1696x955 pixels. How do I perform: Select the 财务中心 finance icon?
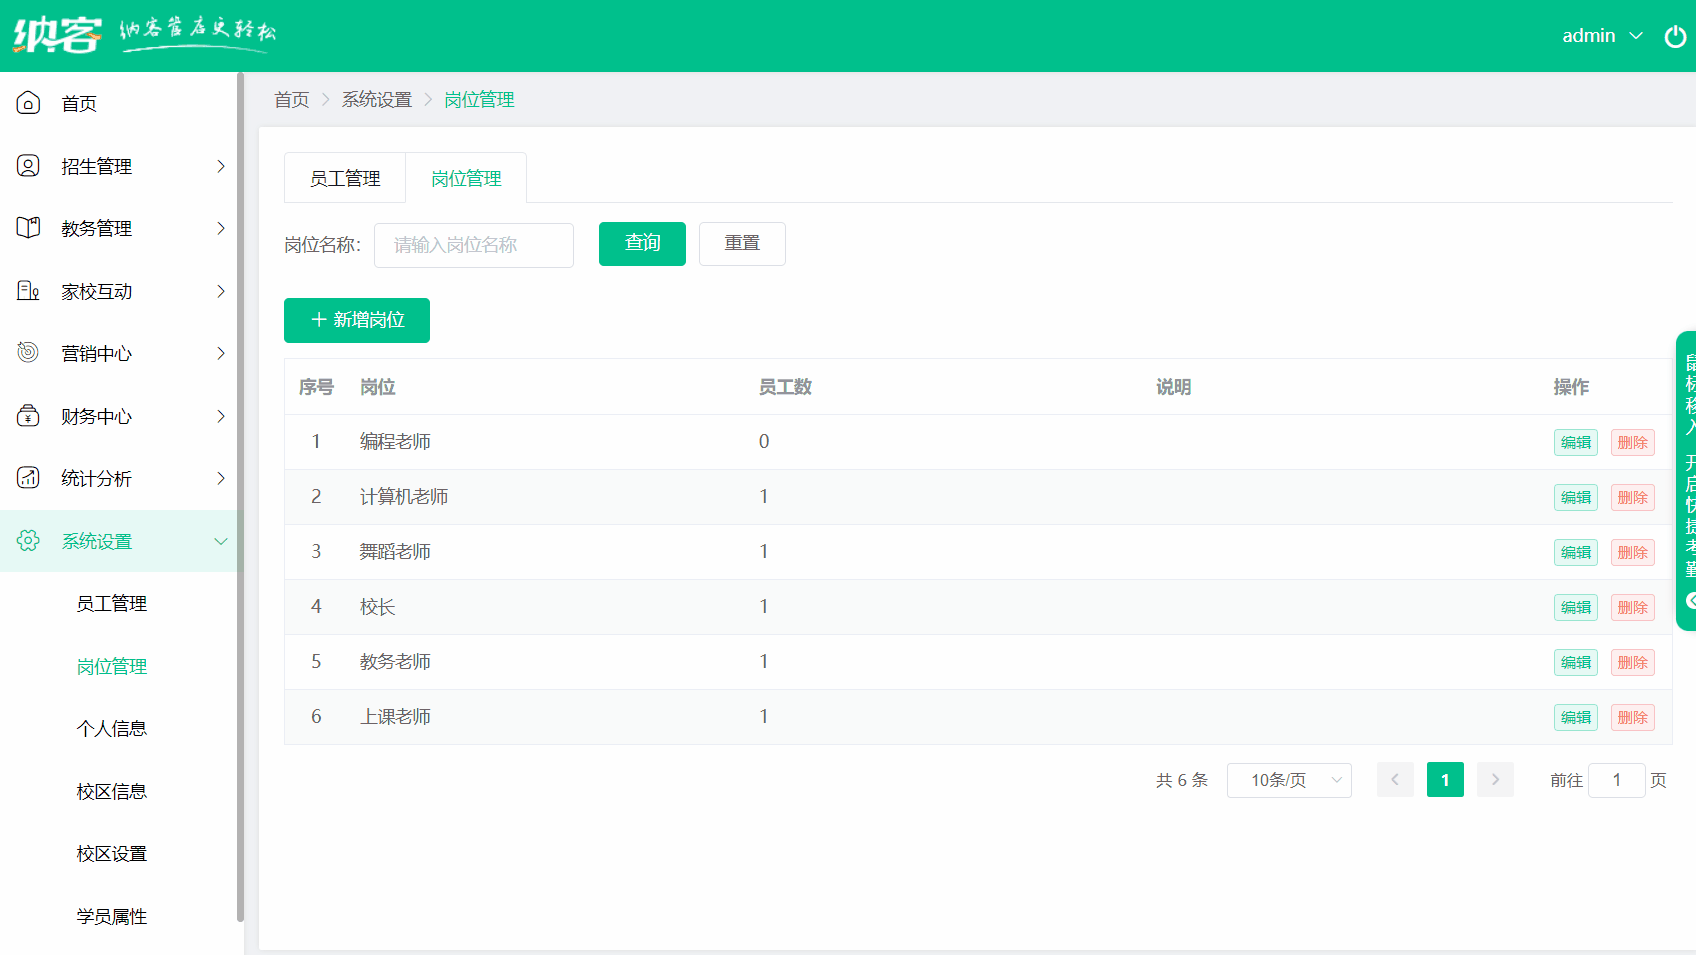[x=28, y=416]
